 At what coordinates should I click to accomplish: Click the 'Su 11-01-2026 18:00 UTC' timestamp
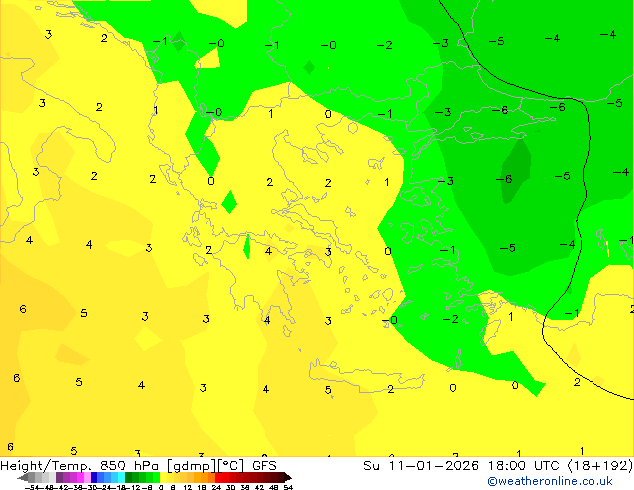(x=463, y=466)
